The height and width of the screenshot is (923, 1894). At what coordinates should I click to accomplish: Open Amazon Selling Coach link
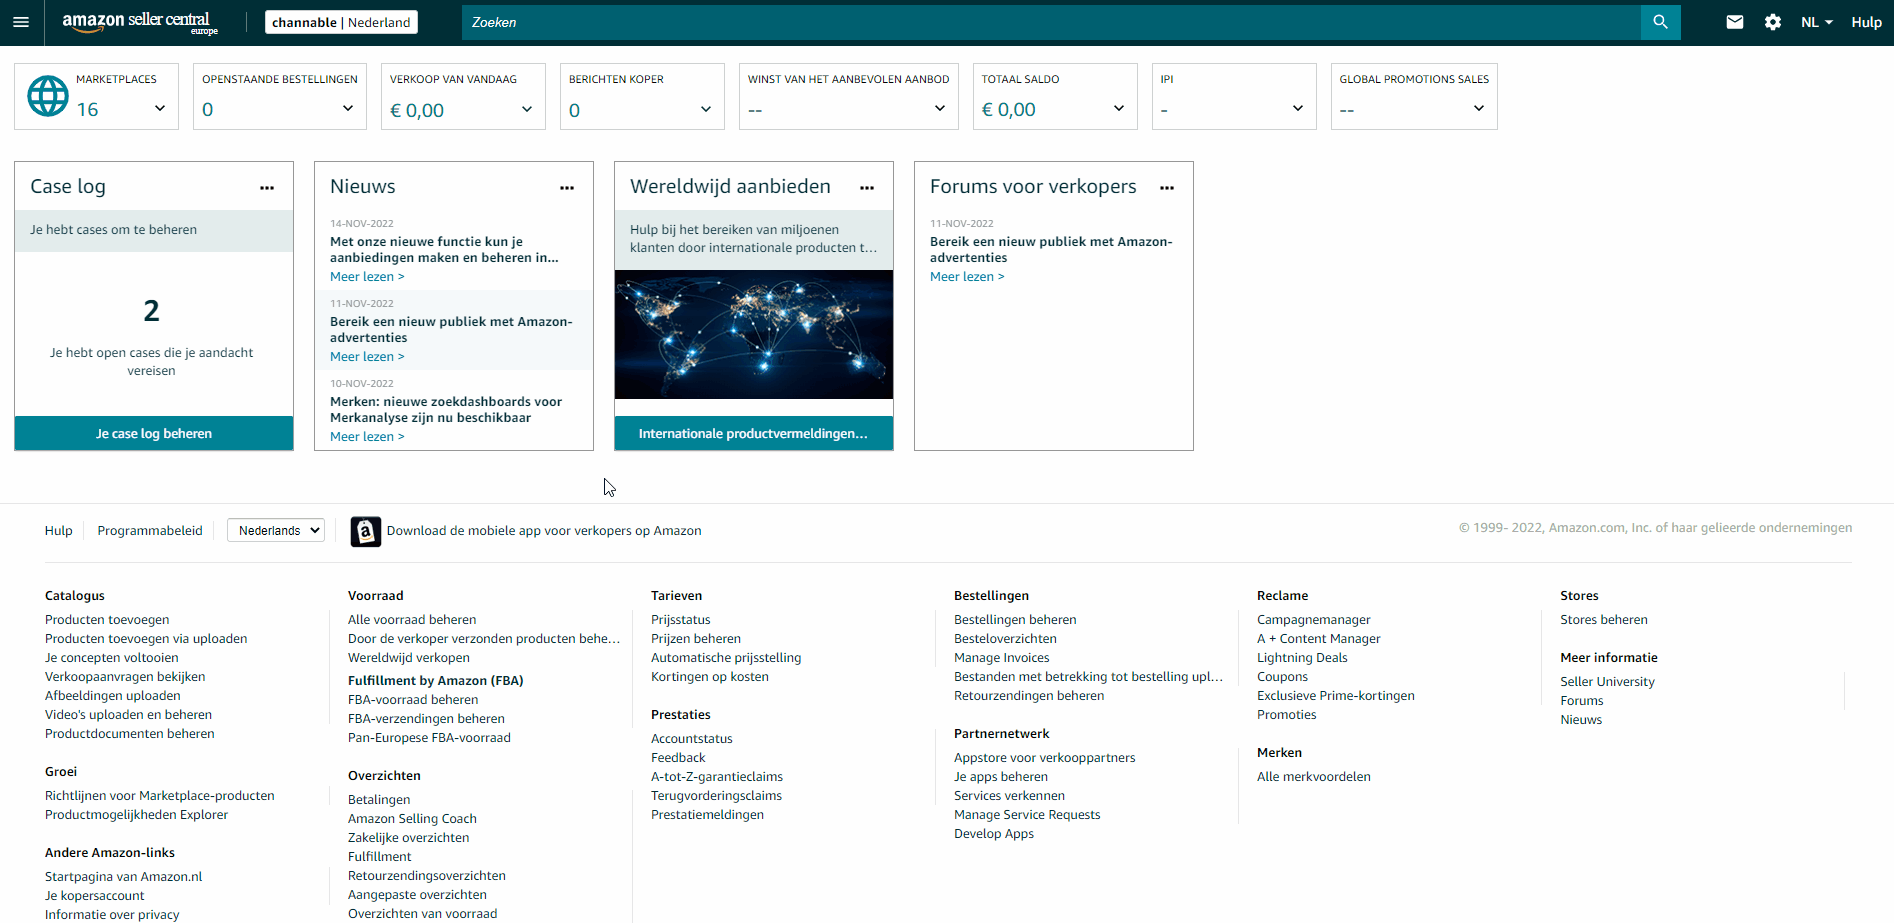tap(412, 819)
